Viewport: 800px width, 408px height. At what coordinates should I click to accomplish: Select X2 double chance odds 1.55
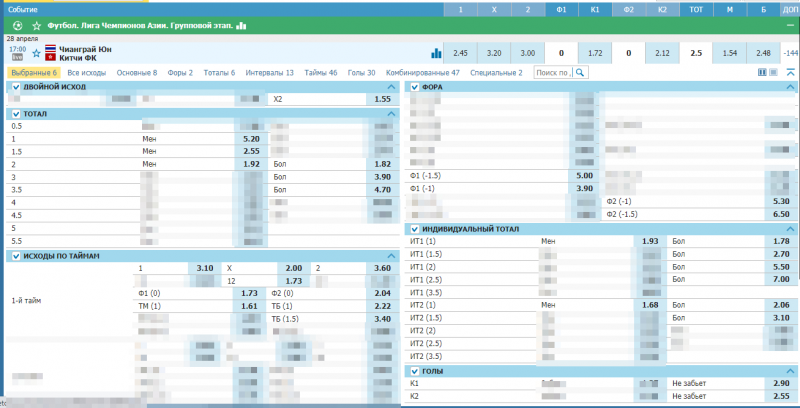coord(382,100)
